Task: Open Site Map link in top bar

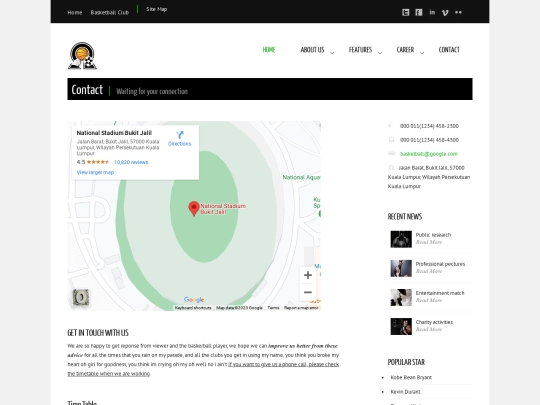Action: [x=157, y=9]
